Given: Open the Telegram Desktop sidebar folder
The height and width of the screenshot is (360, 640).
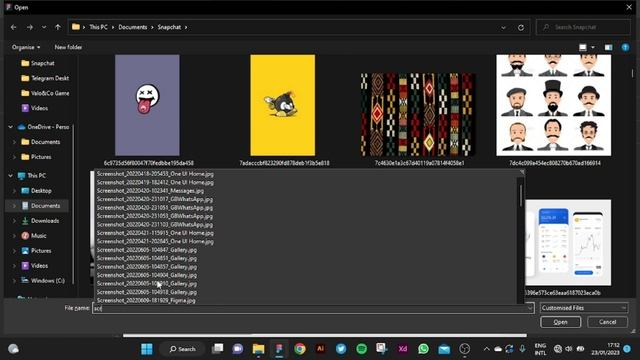Looking at the screenshot, I should pyautogui.click(x=45, y=78).
